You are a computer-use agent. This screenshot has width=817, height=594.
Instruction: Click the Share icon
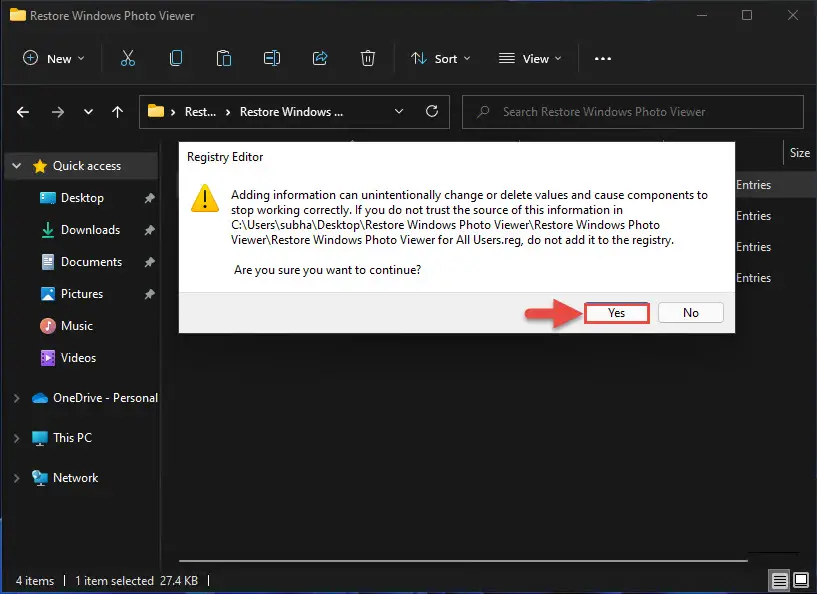click(x=320, y=58)
